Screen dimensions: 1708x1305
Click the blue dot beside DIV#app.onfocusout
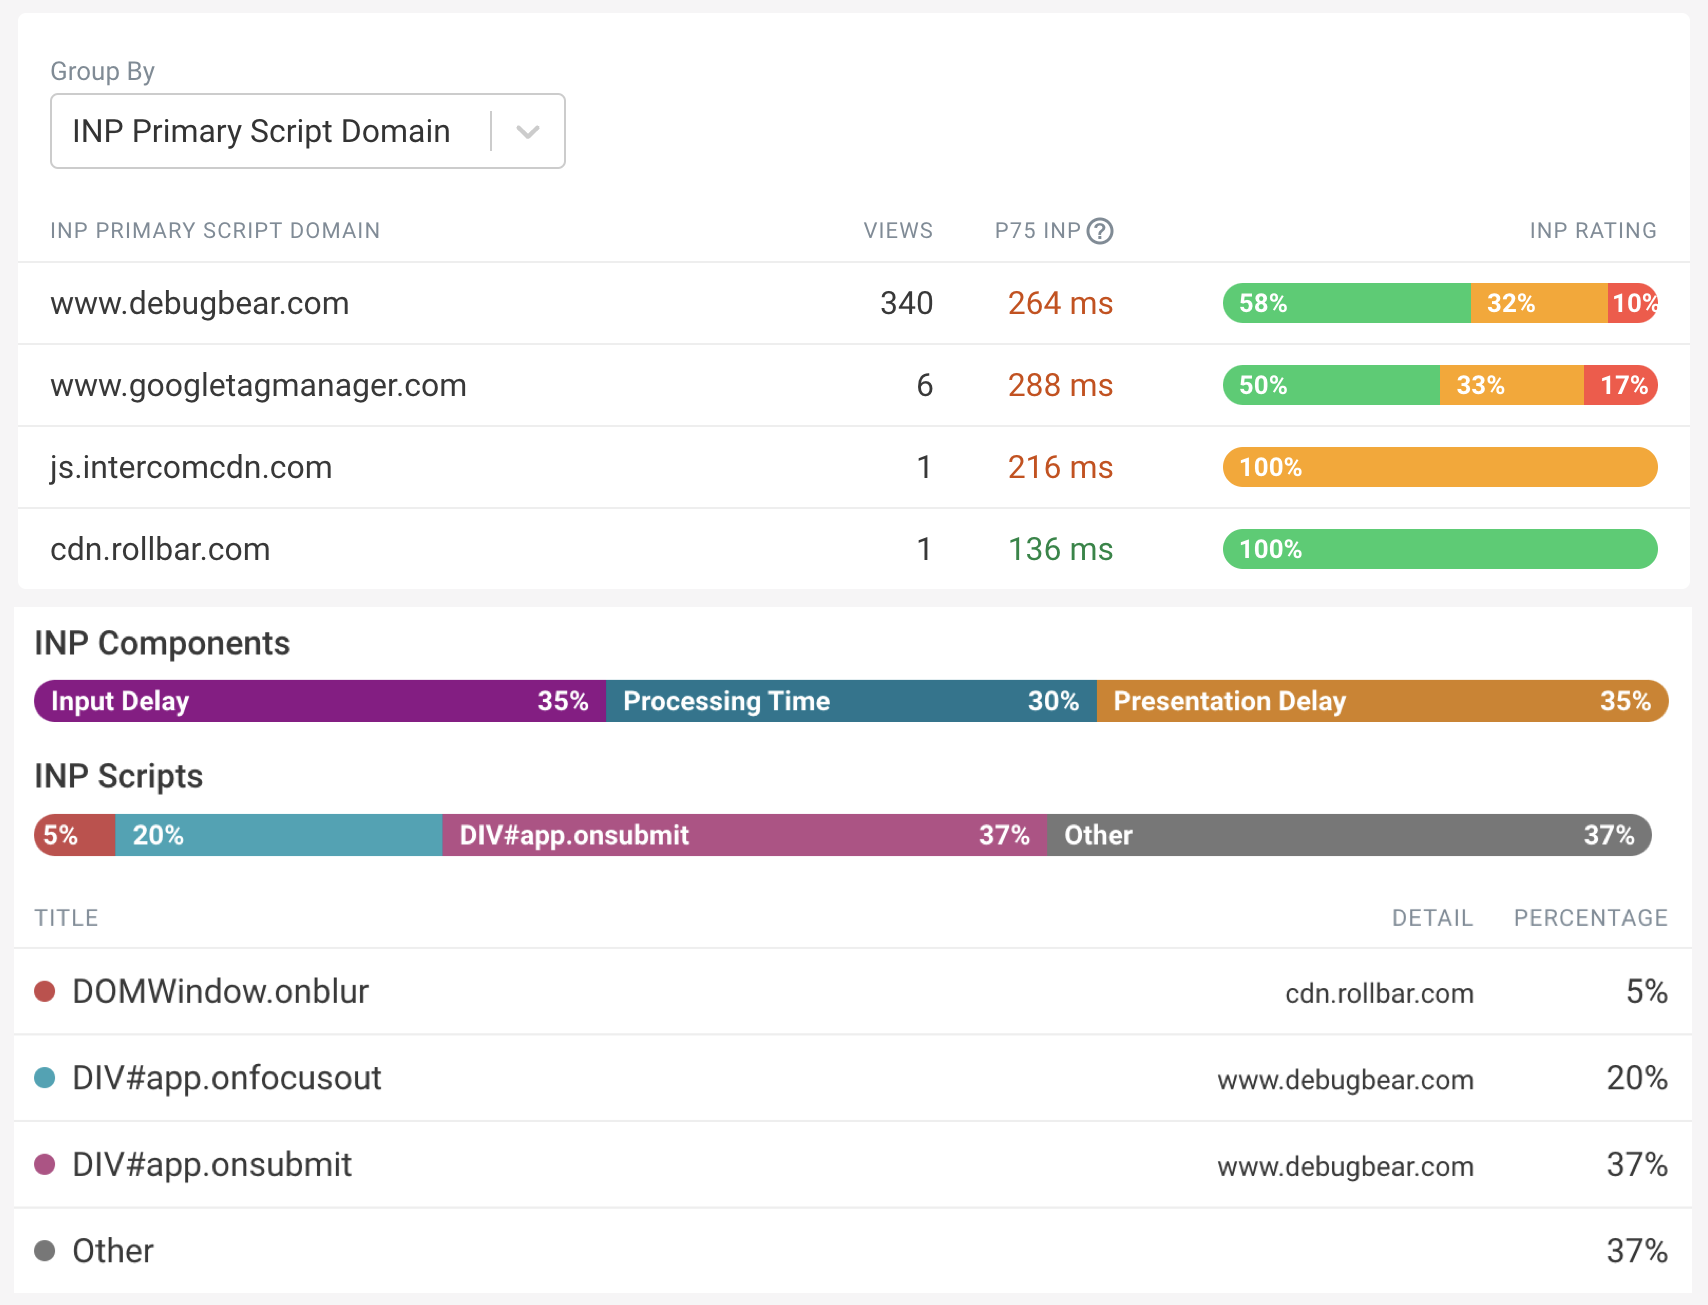click(44, 1077)
